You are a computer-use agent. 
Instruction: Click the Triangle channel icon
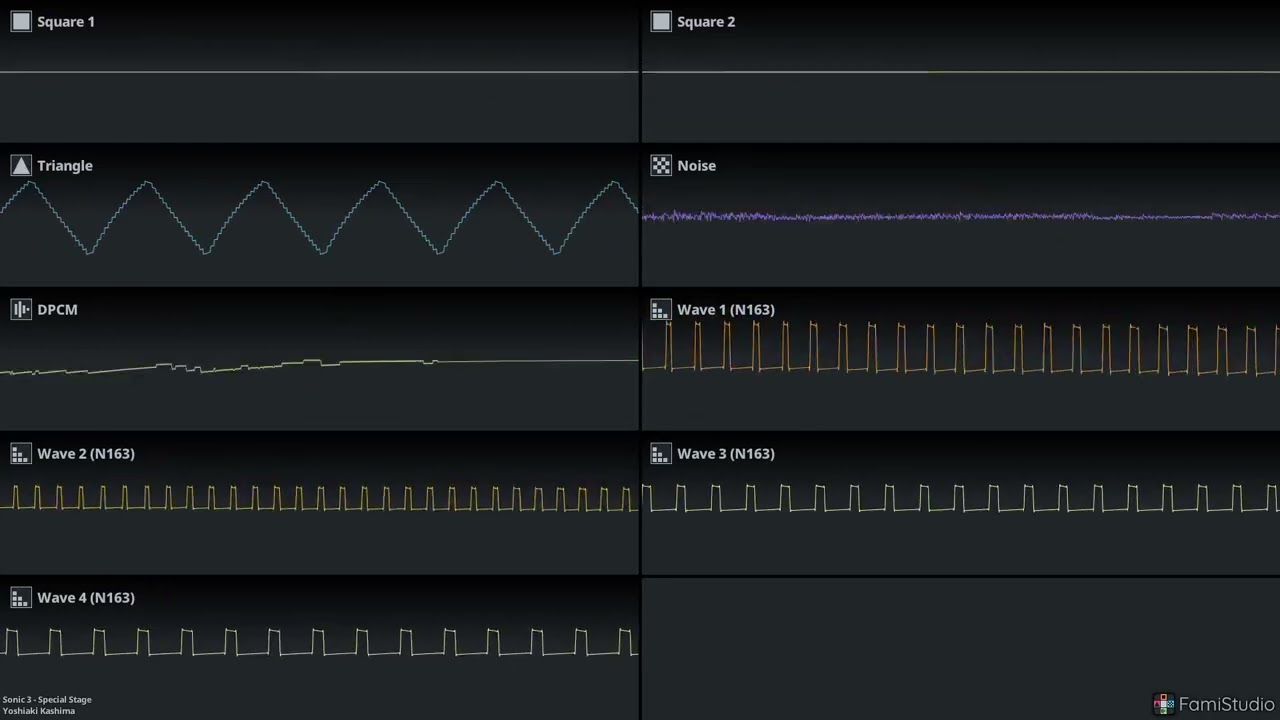(21, 165)
